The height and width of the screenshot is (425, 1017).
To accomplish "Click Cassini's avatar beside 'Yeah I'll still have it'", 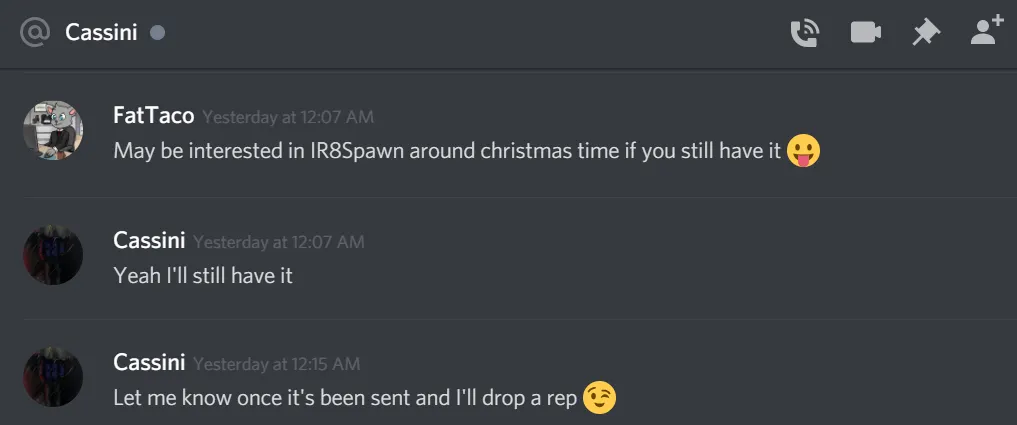I will pyautogui.click(x=53, y=254).
